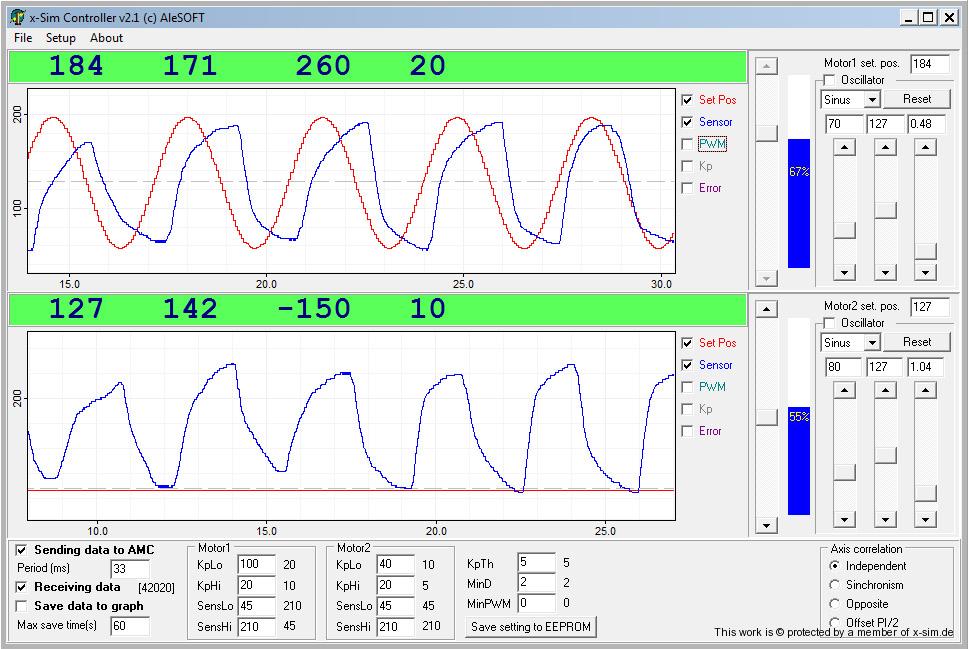Click down arrow below Motor1 frequency slider (0.48)

(925, 272)
